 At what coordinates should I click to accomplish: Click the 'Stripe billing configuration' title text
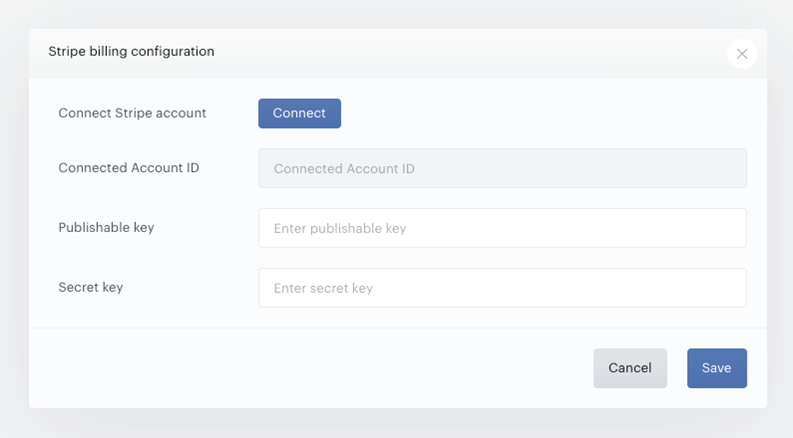coord(131,52)
